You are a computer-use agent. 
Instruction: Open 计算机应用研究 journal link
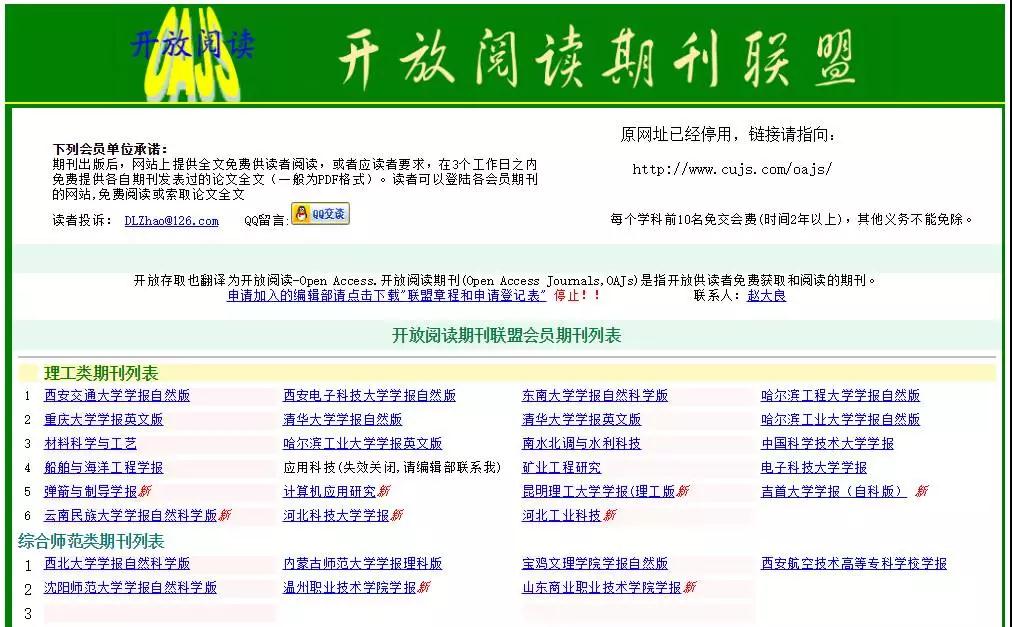[329, 491]
